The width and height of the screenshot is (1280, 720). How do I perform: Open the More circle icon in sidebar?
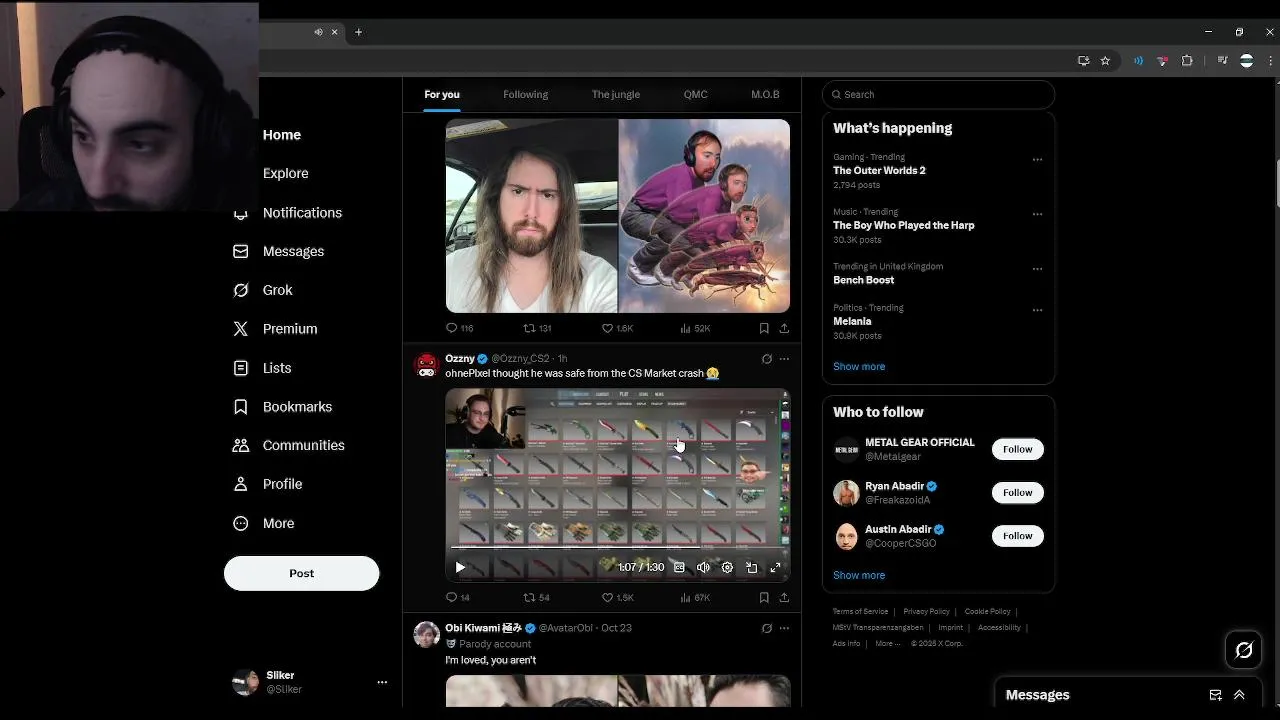[240, 523]
